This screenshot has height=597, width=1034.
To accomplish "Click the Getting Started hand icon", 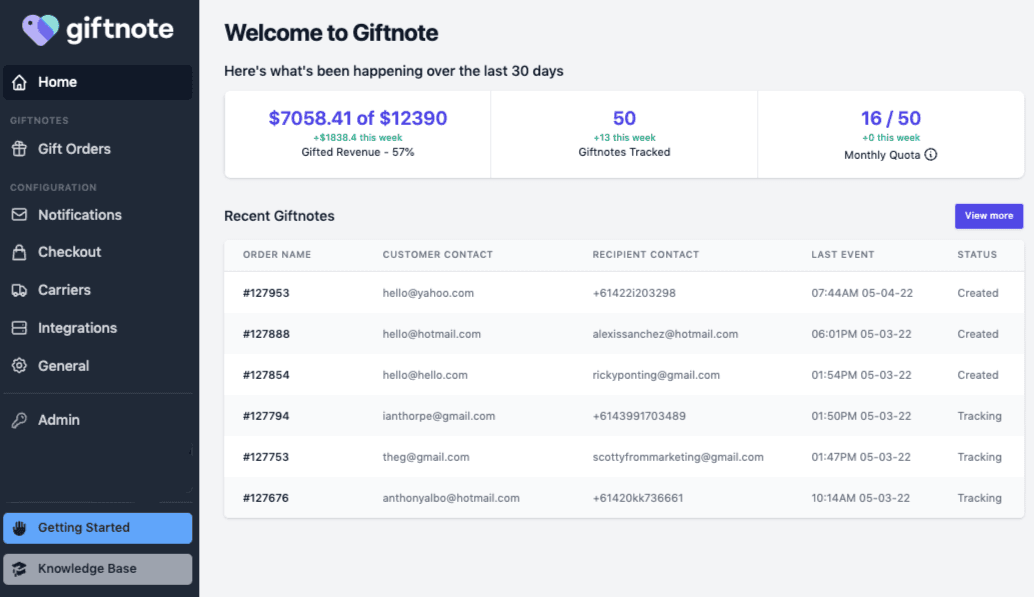I will 19,528.
